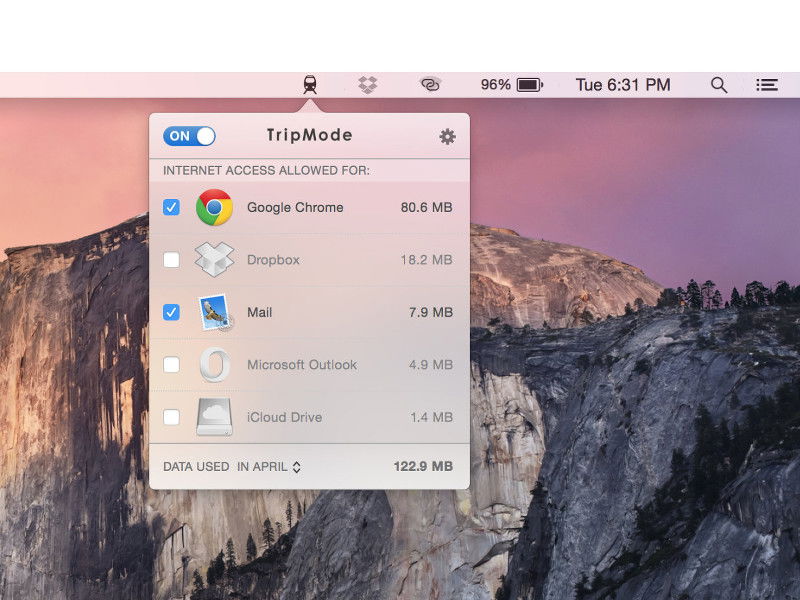This screenshot has height=600, width=800.
Task: Select the "iCloud Drive" app name
Action: click(284, 417)
